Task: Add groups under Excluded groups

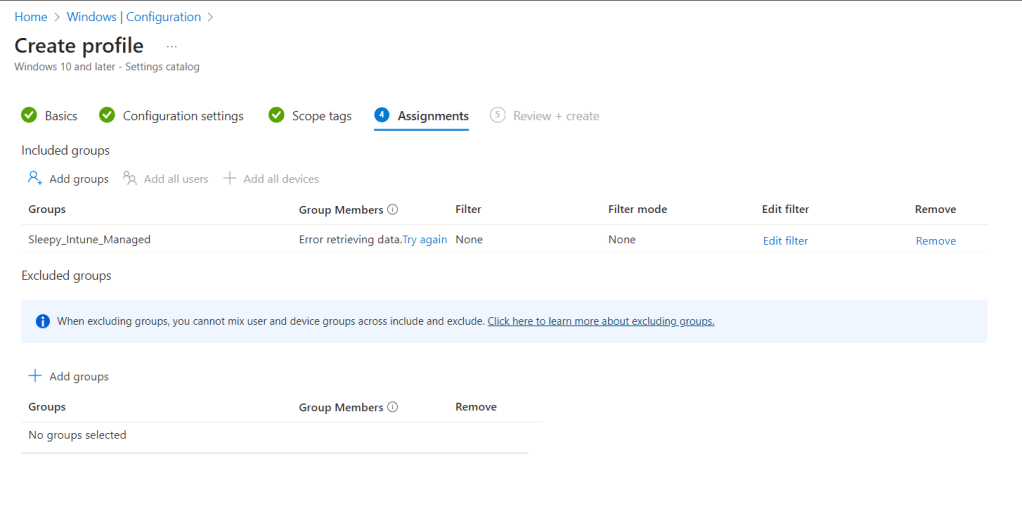Action: (x=68, y=376)
